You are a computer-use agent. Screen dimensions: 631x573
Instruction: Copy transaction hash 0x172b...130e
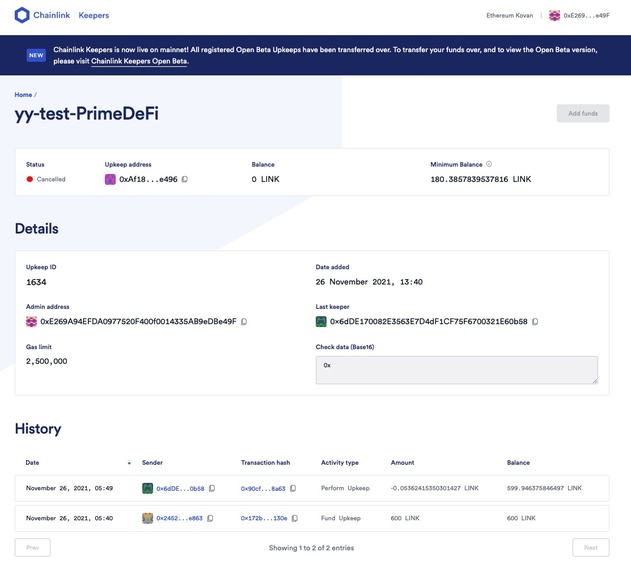[295, 518]
